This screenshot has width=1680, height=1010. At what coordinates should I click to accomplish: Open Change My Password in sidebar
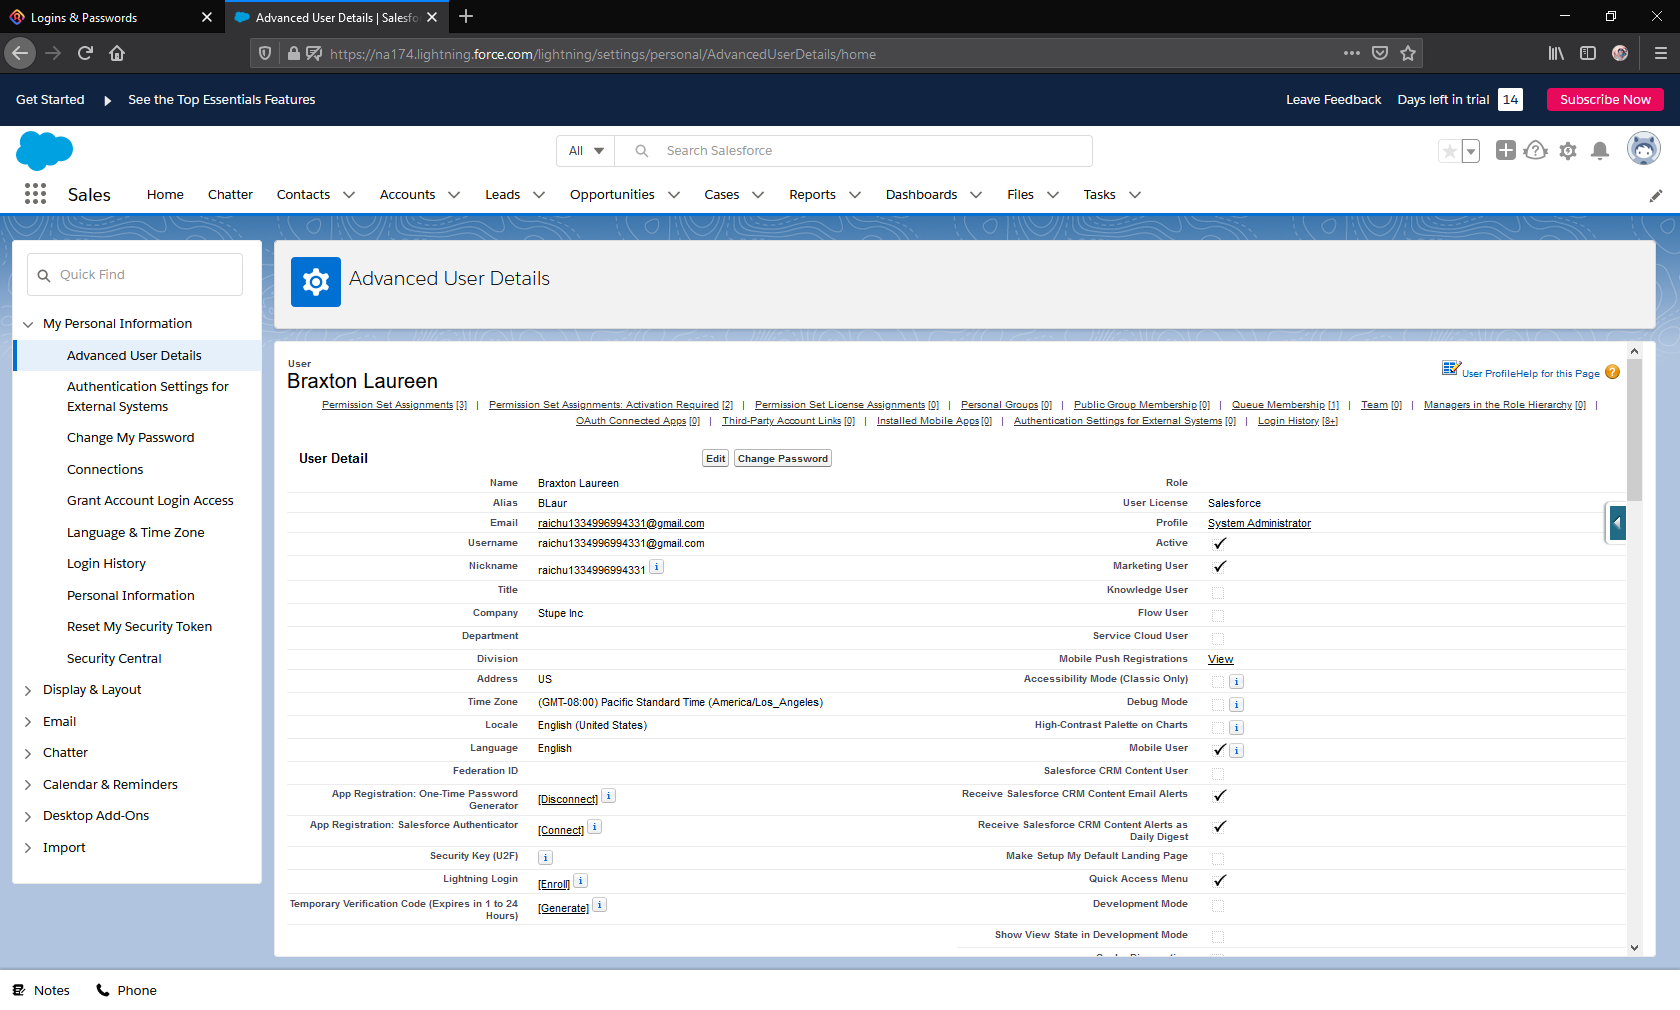coord(131,438)
